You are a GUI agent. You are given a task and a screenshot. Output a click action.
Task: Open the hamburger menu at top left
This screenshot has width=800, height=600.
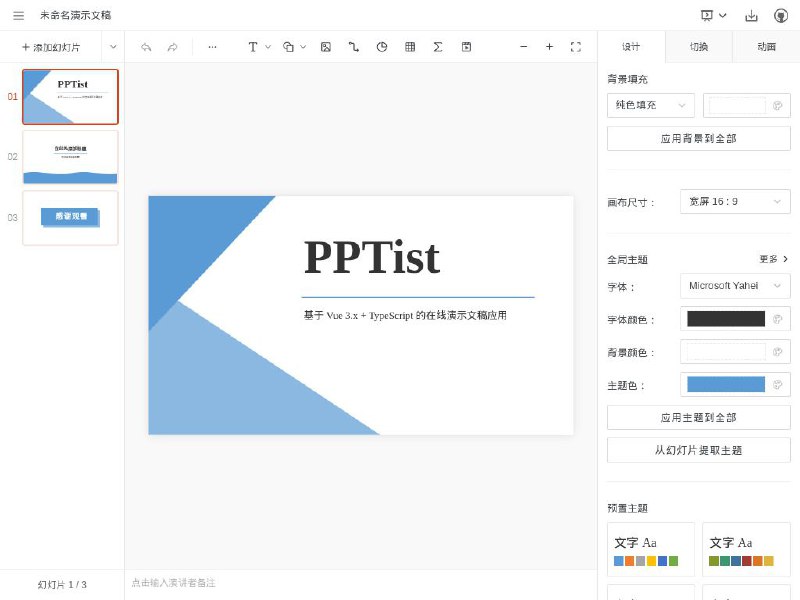17,15
